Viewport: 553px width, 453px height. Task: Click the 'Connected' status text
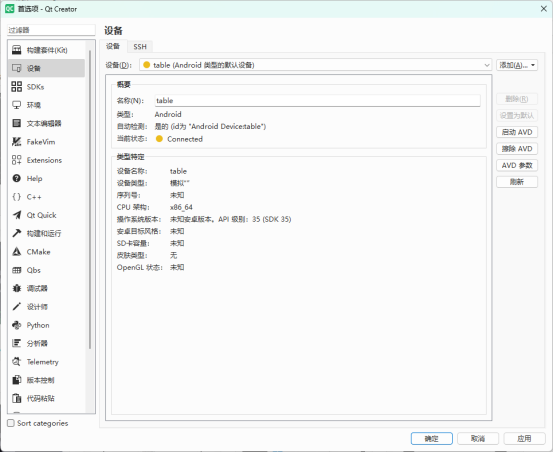[x=185, y=139]
